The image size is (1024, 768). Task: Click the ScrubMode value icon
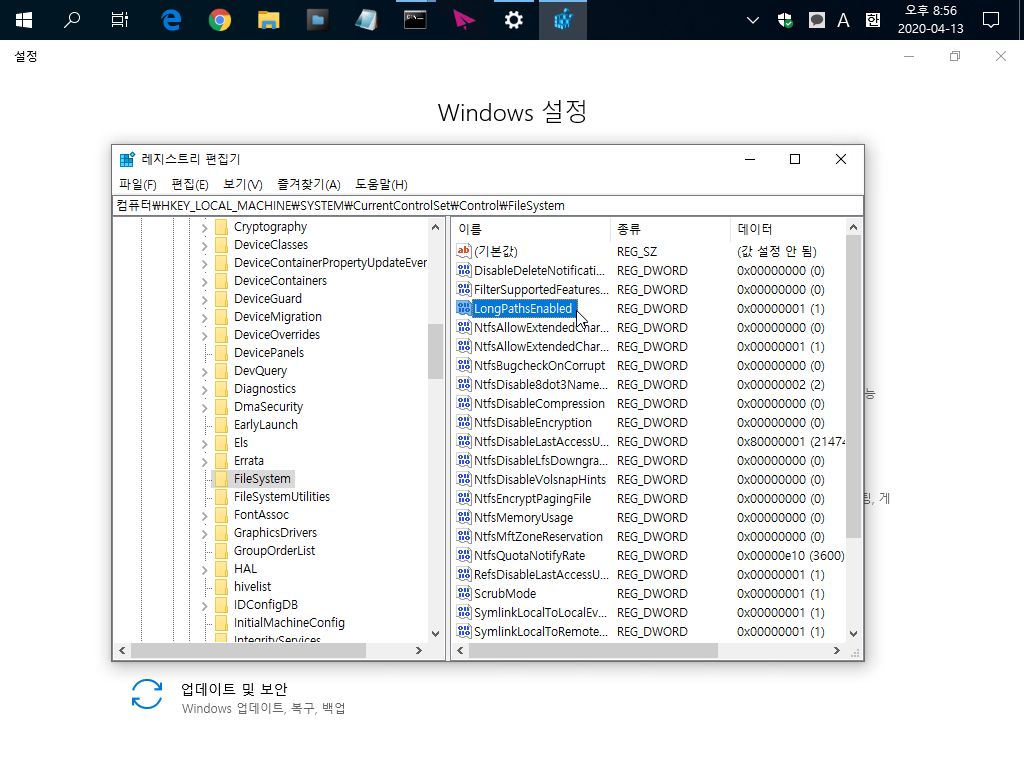click(464, 593)
